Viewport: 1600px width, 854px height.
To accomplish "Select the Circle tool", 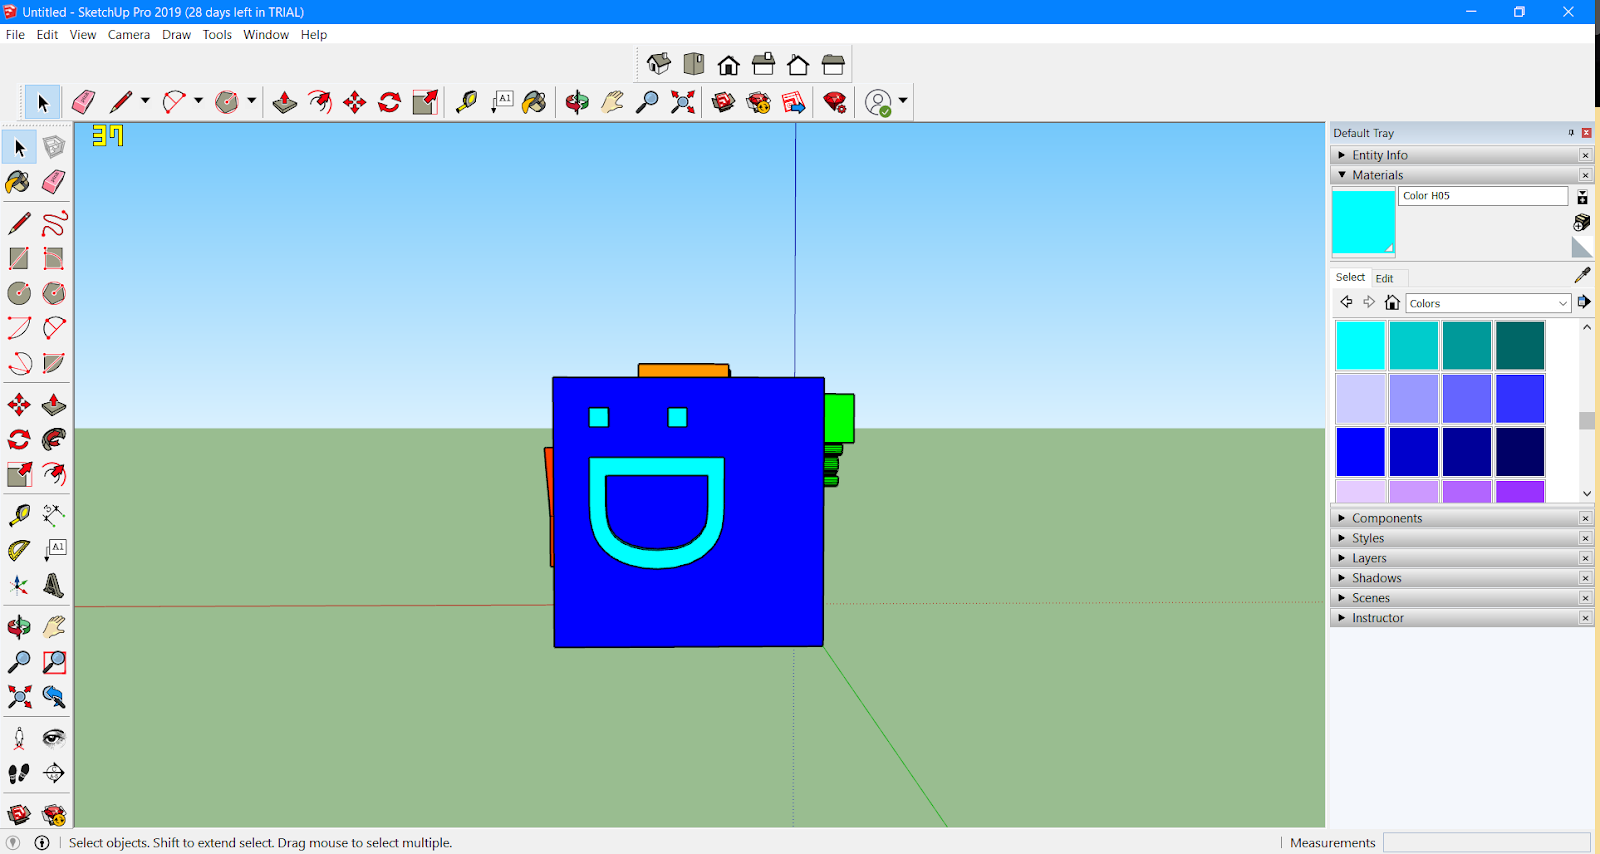I will pyautogui.click(x=19, y=293).
